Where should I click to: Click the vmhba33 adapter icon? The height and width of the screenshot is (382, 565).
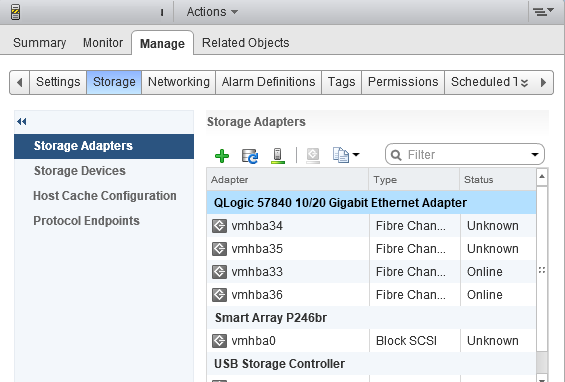tap(219, 272)
